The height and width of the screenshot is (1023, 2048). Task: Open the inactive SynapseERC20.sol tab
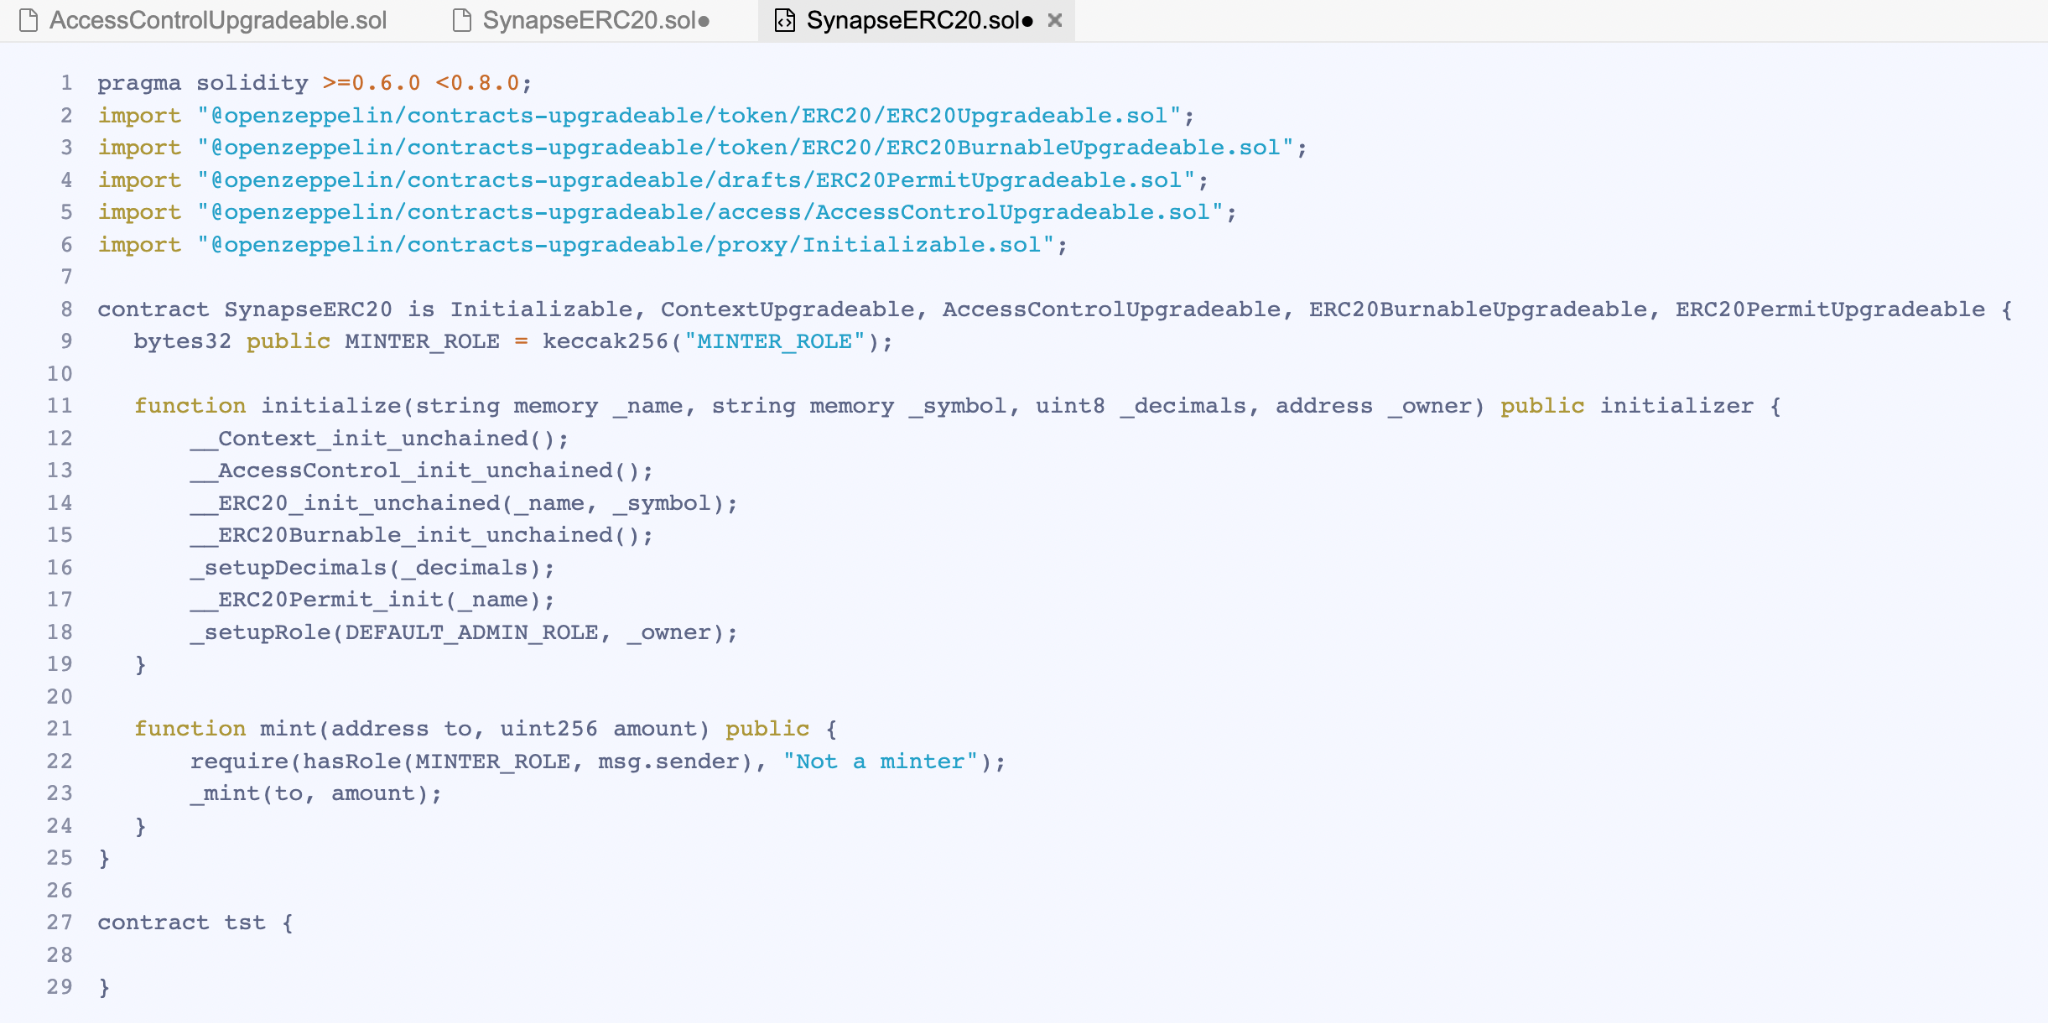582,20
